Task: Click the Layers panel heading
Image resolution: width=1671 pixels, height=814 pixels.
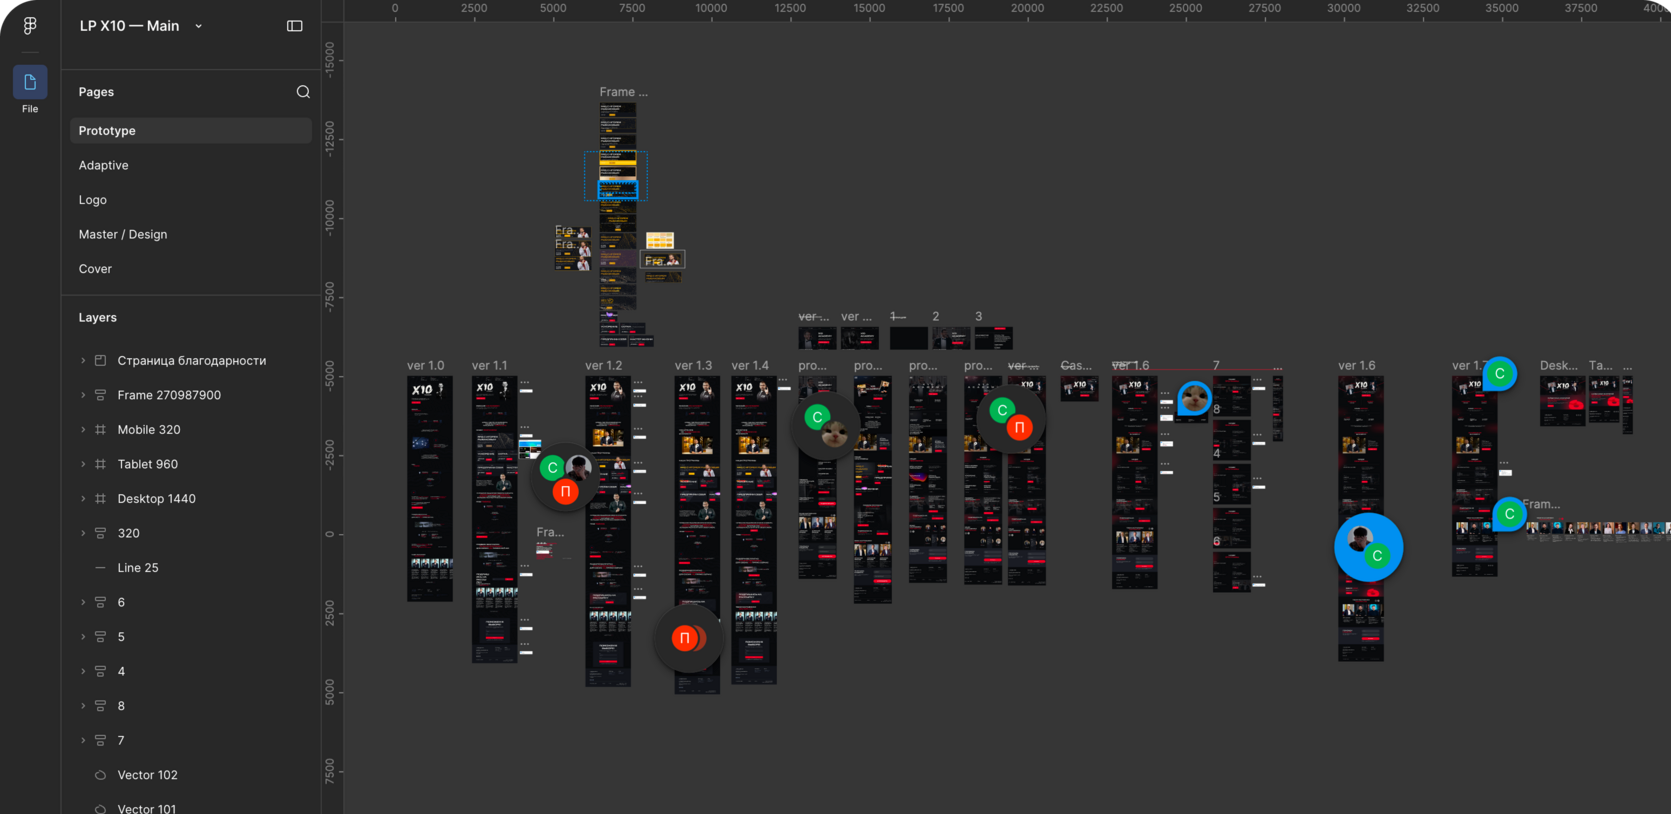Action: tap(98, 318)
